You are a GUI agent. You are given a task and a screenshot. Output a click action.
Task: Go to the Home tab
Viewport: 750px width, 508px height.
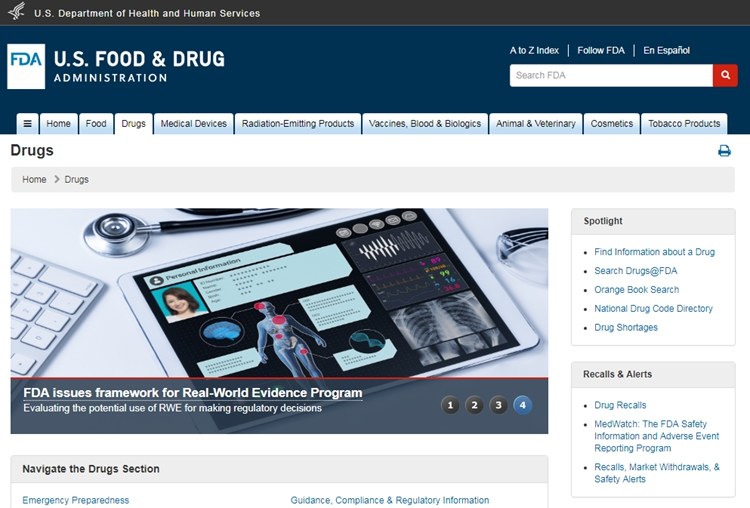[x=58, y=124]
